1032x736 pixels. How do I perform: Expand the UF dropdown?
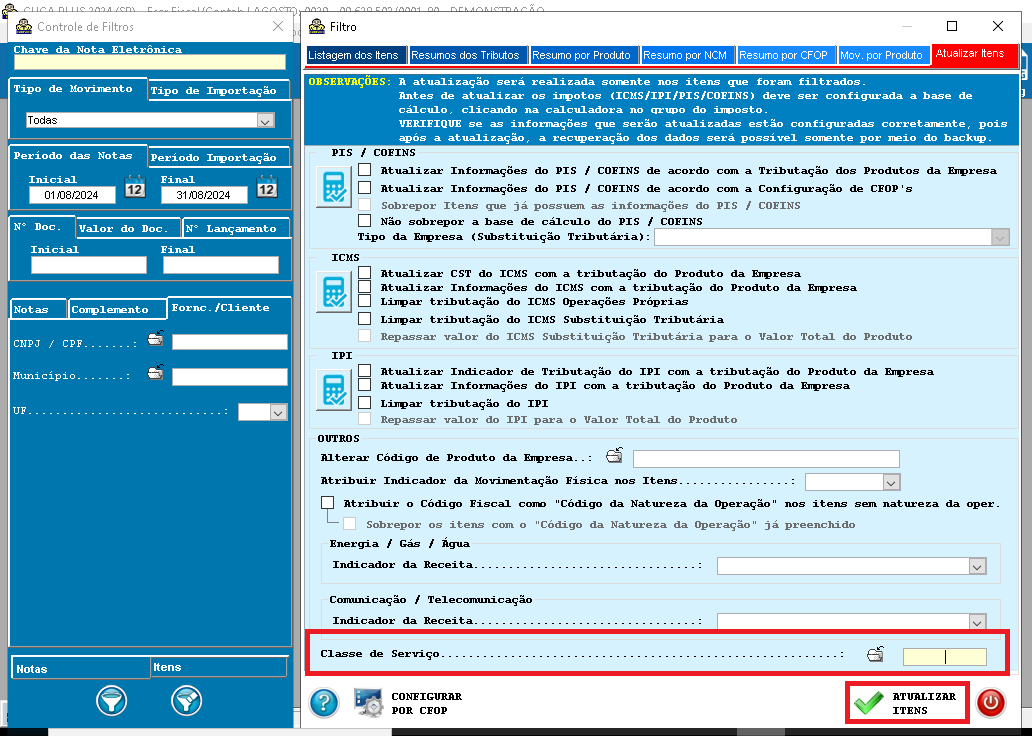click(x=278, y=412)
